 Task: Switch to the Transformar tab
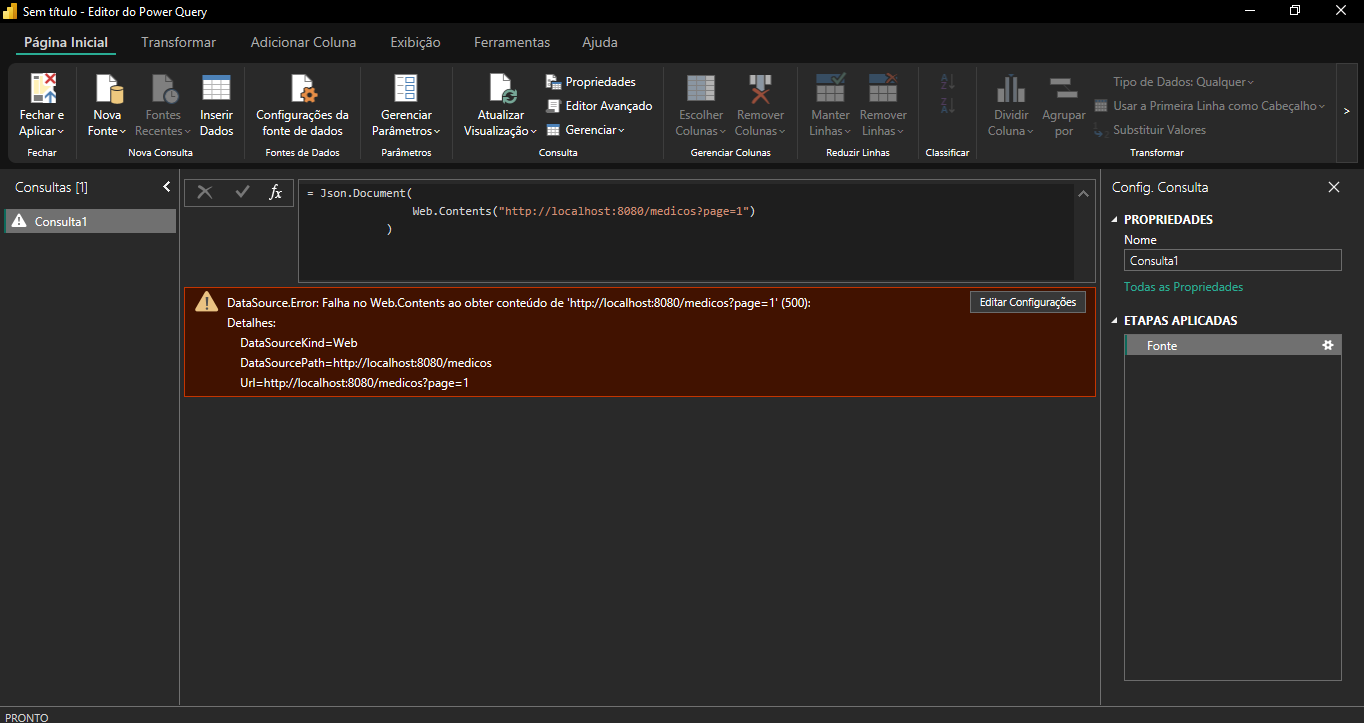pos(179,43)
